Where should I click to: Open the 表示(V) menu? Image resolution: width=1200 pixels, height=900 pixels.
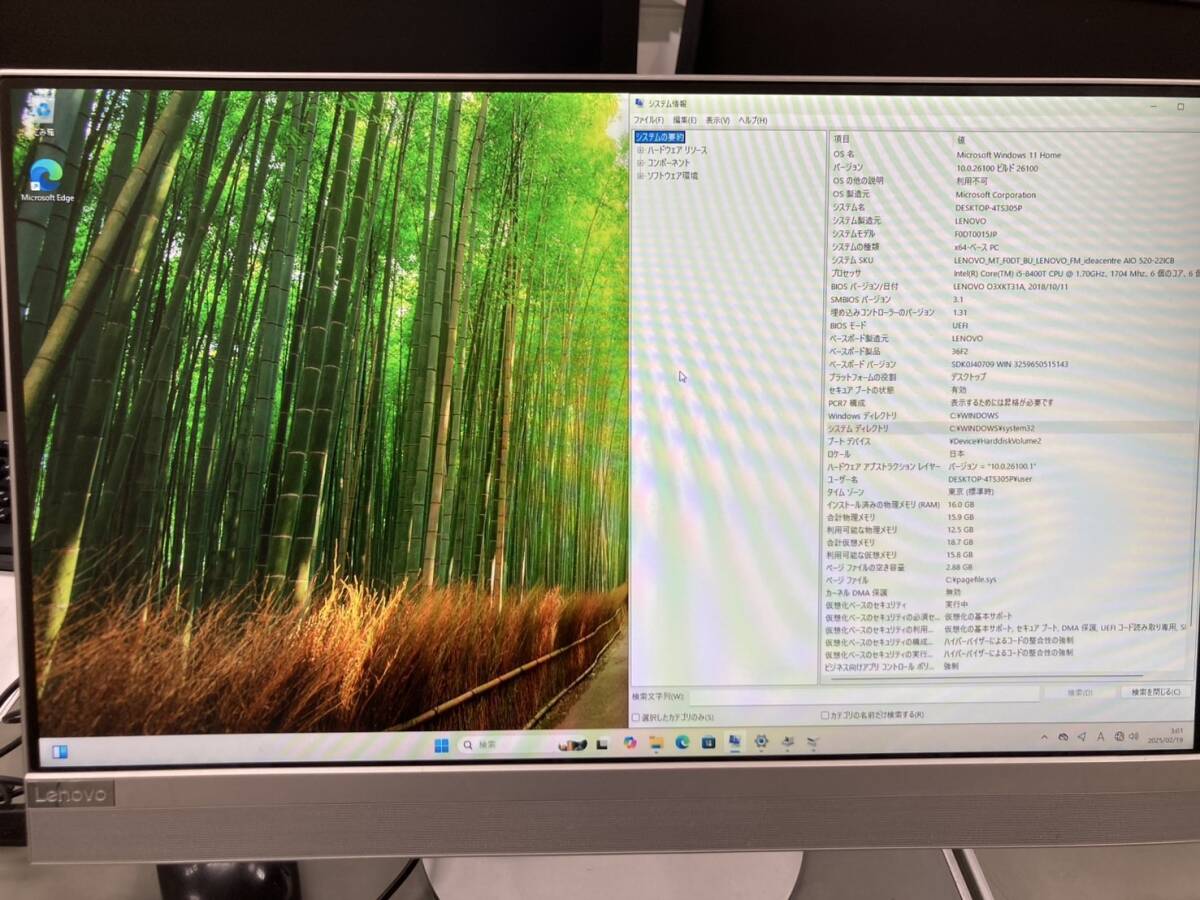(x=718, y=120)
